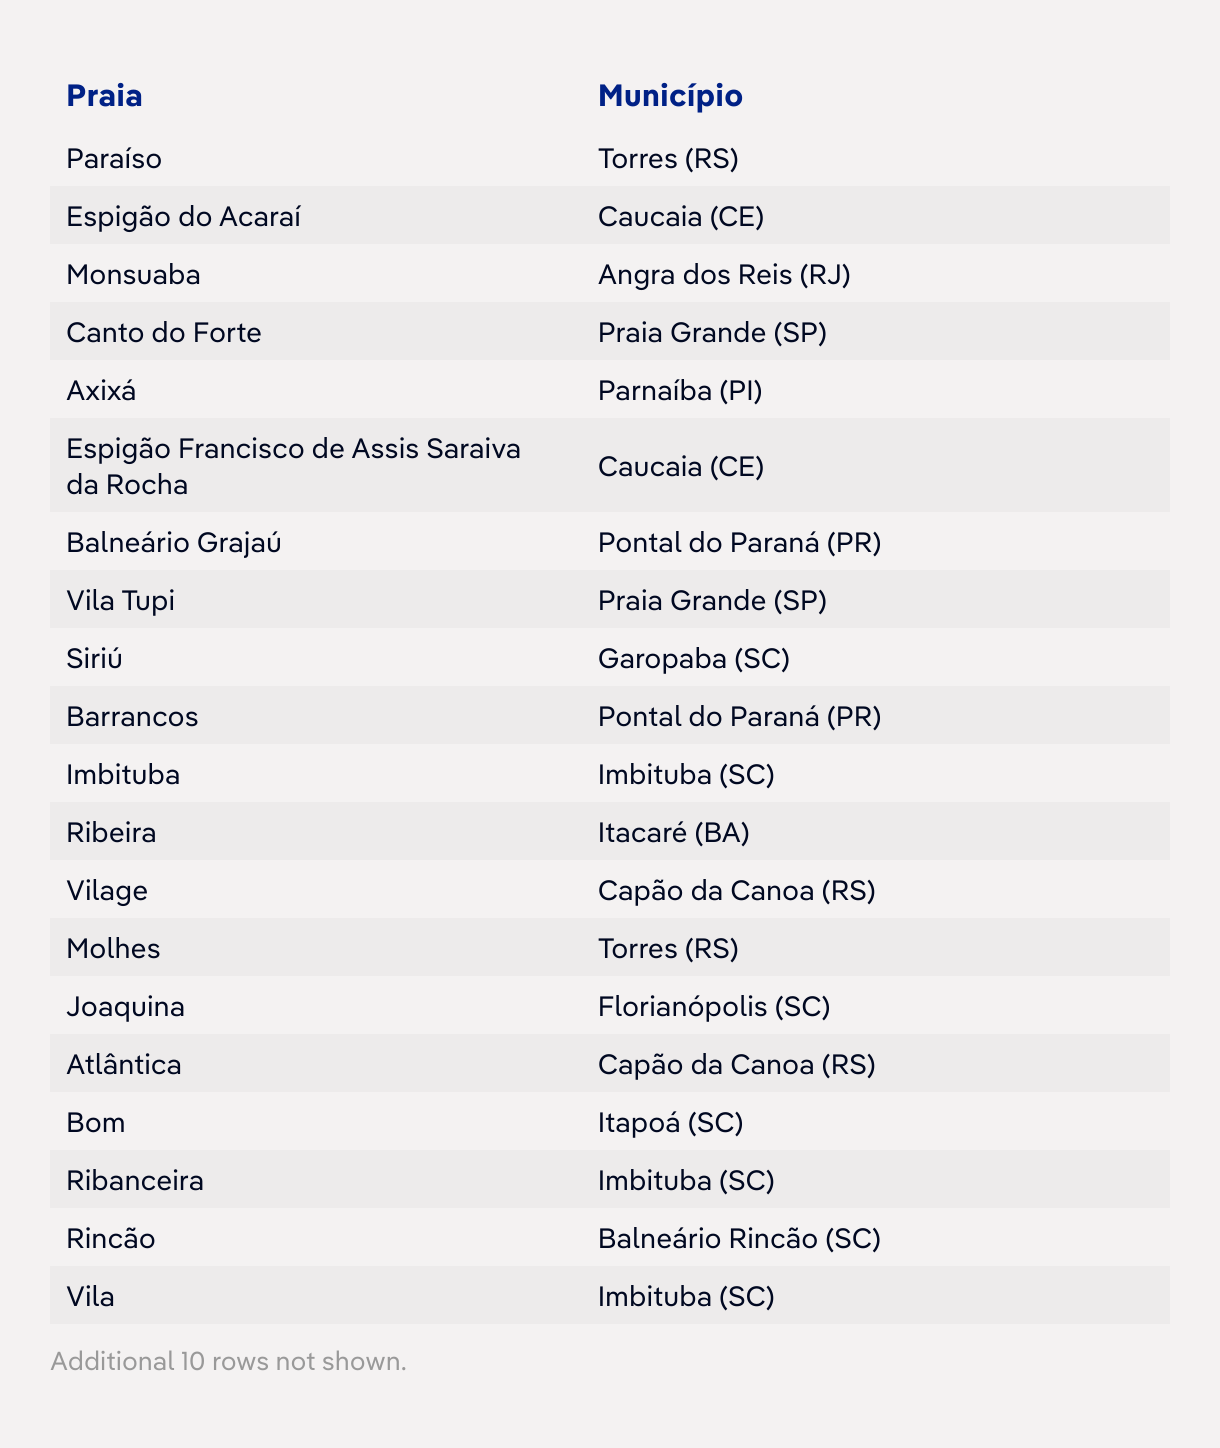Select the Molhes row
The height and width of the screenshot is (1448, 1220).
pos(113,949)
